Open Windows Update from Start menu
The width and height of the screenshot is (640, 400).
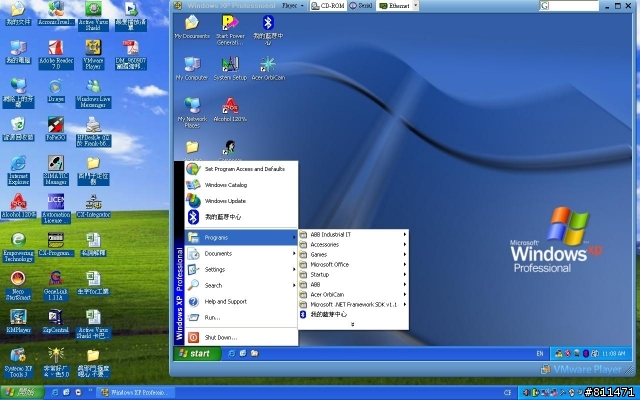point(242,201)
